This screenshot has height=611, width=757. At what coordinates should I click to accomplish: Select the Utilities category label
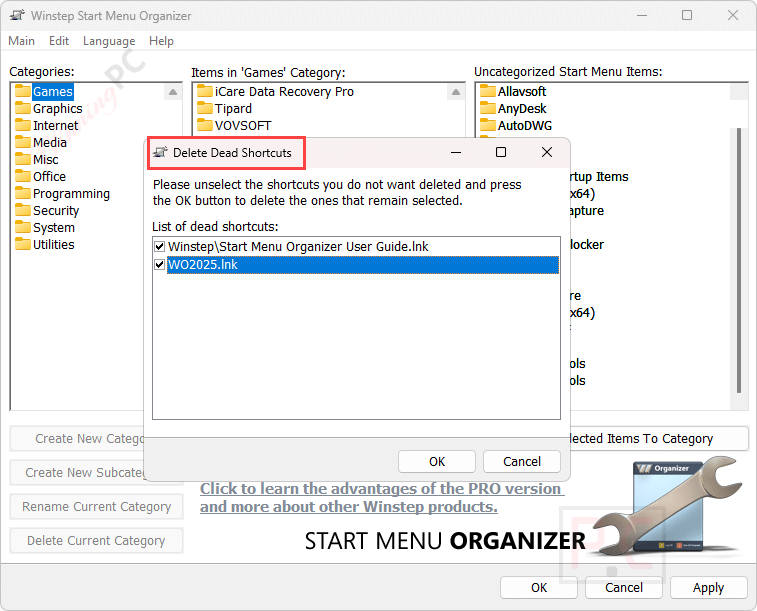[x=54, y=244]
